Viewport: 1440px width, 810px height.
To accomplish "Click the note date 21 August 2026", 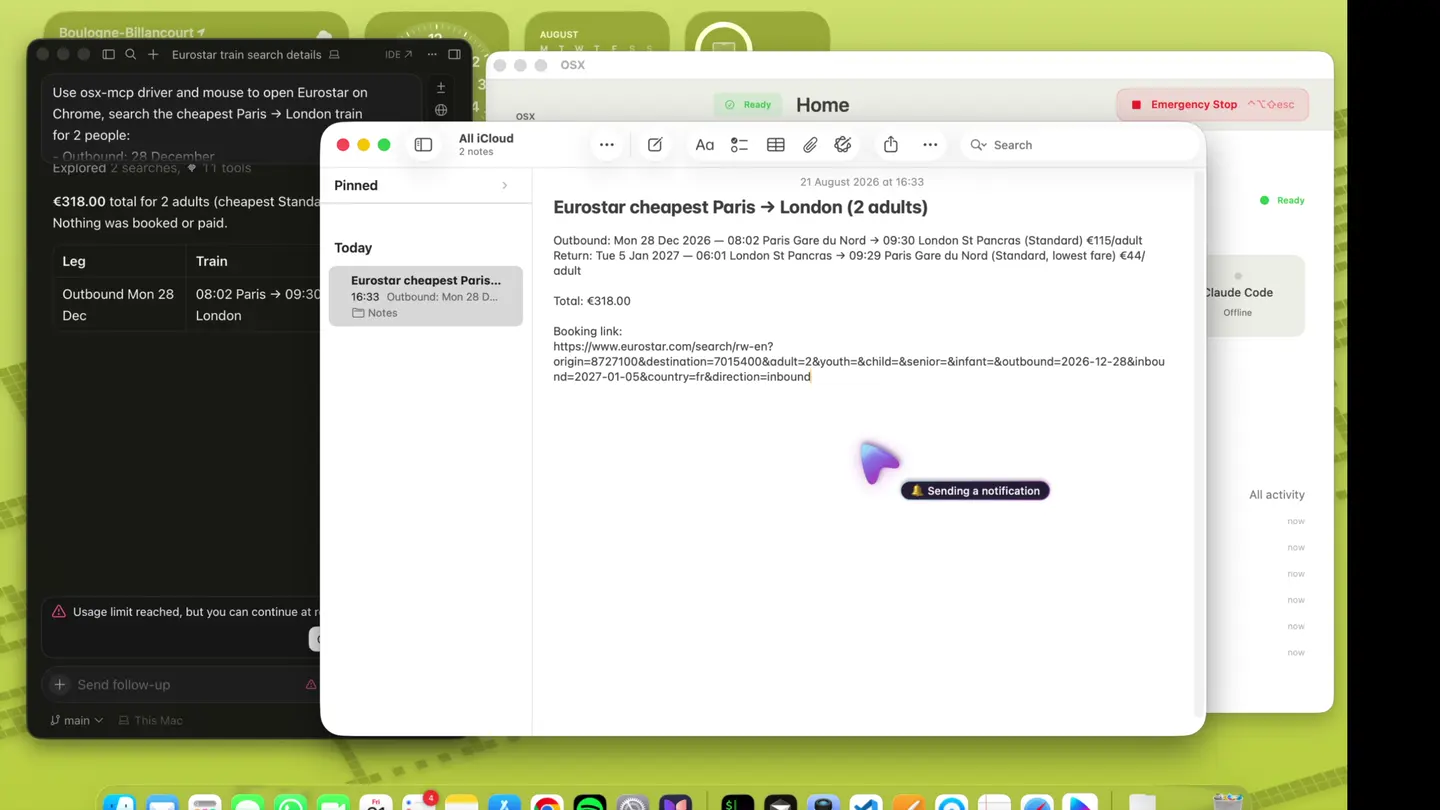I will click(862, 182).
